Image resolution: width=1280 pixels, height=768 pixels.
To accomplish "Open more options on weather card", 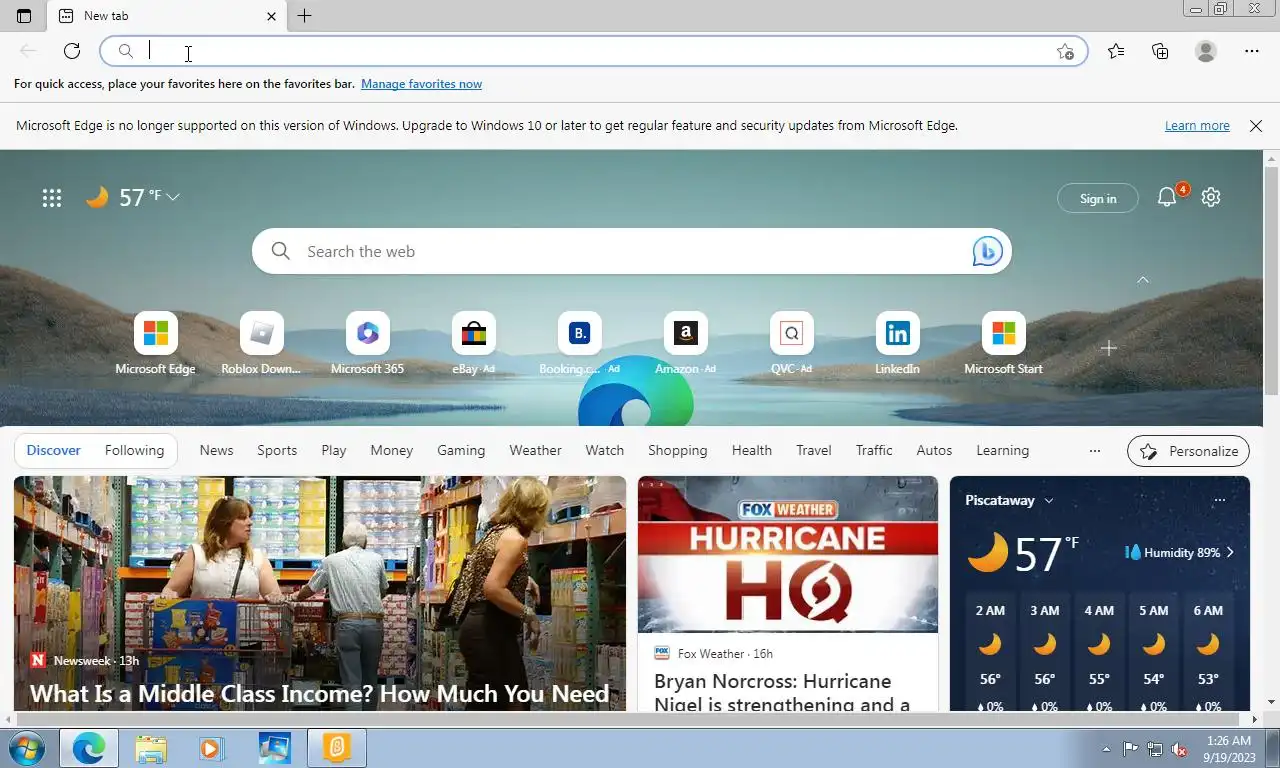I will coord(1219,500).
